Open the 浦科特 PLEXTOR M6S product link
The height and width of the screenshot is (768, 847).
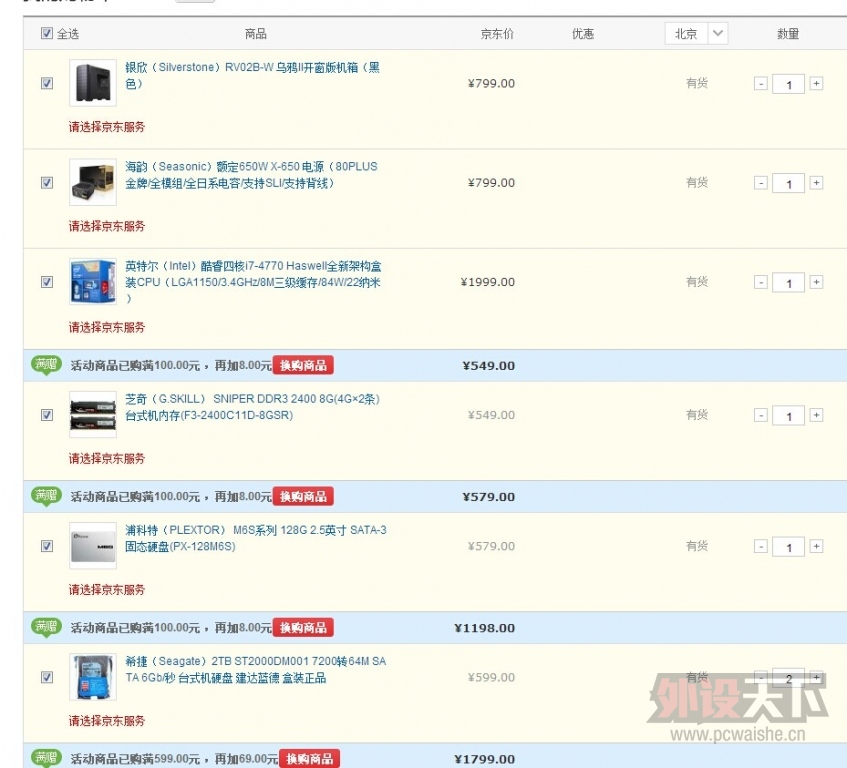click(256, 538)
